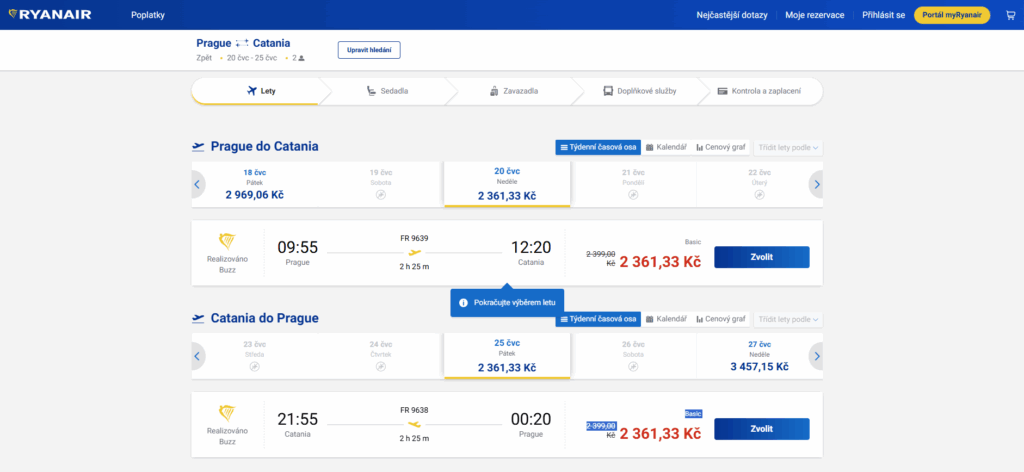Show previous return dates with left arrow
The height and width of the screenshot is (472, 1024).
197,356
